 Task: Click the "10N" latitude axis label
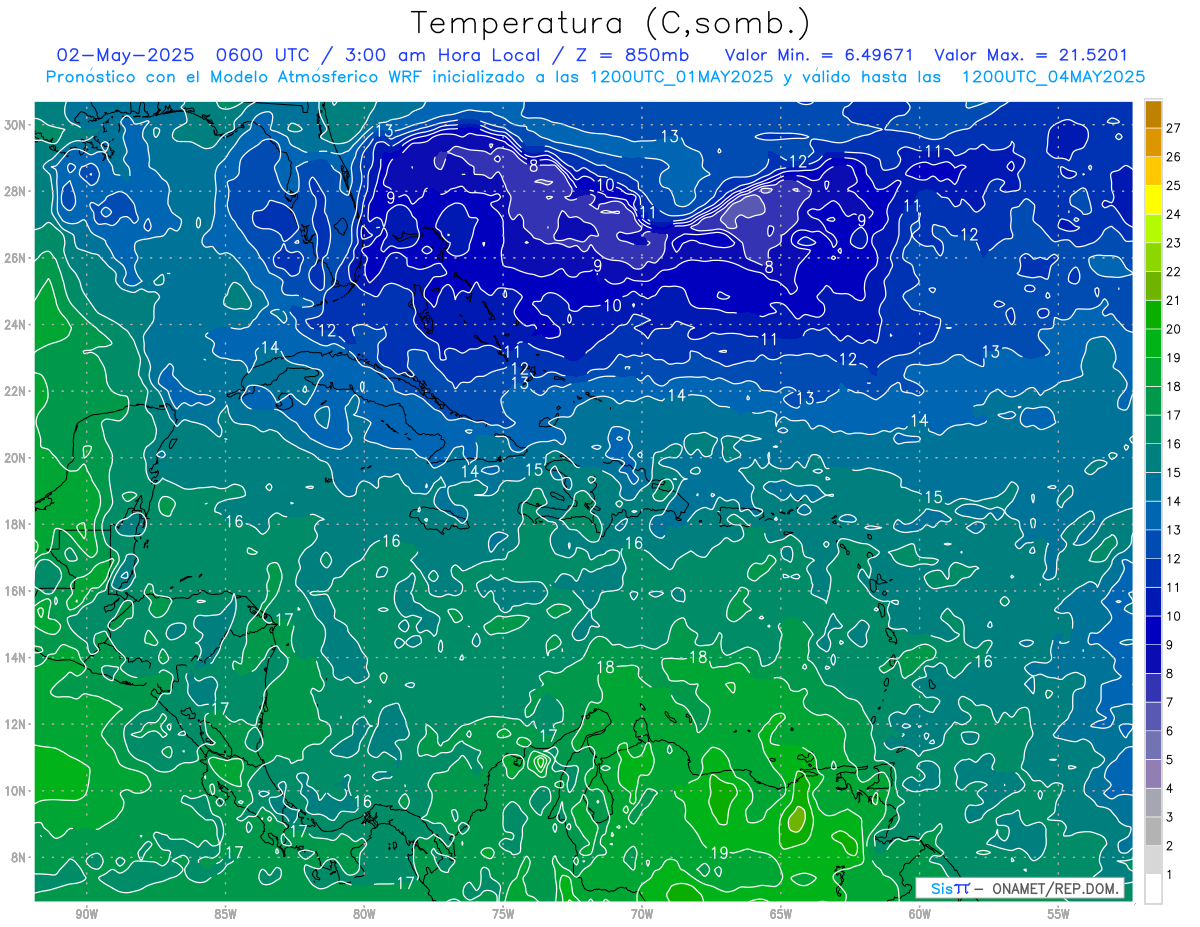click(16, 790)
